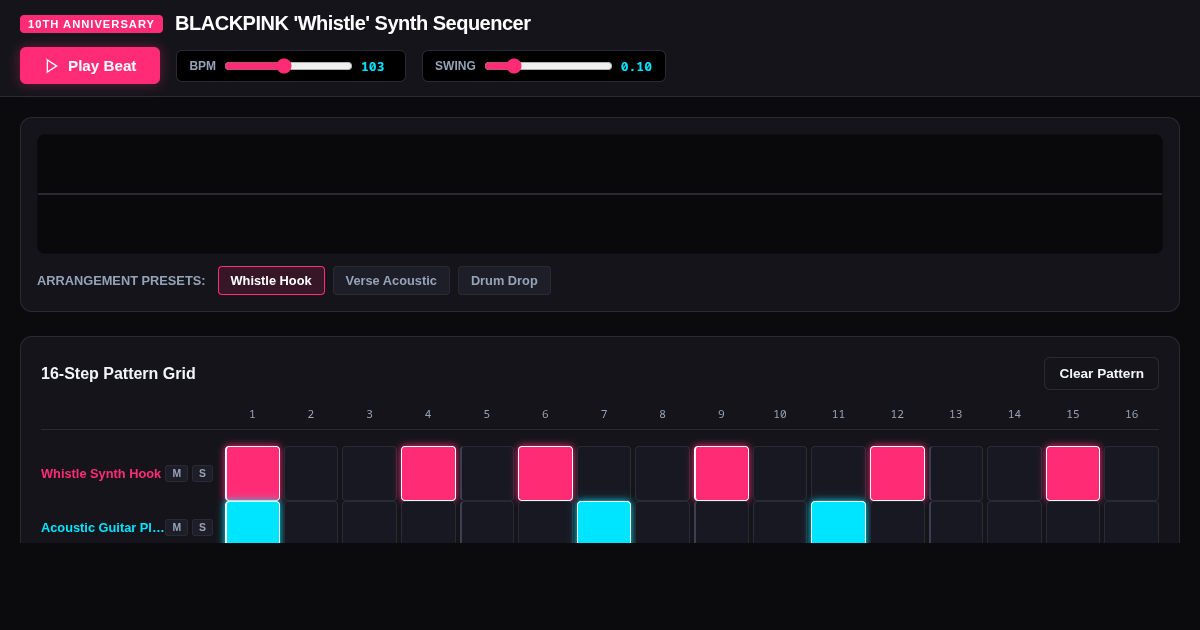Click the Clear Pattern button

tap(1101, 373)
